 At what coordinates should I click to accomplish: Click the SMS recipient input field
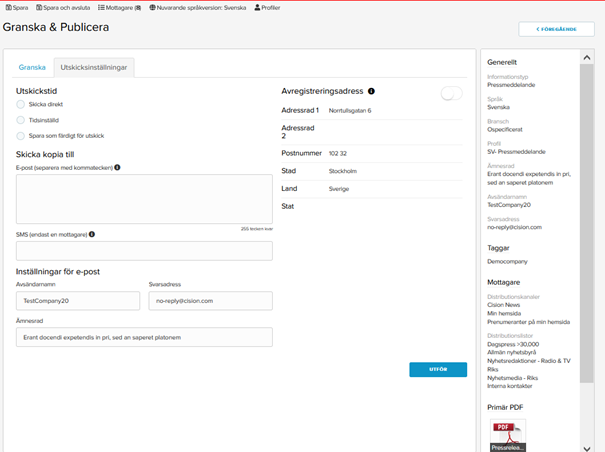coord(144,251)
